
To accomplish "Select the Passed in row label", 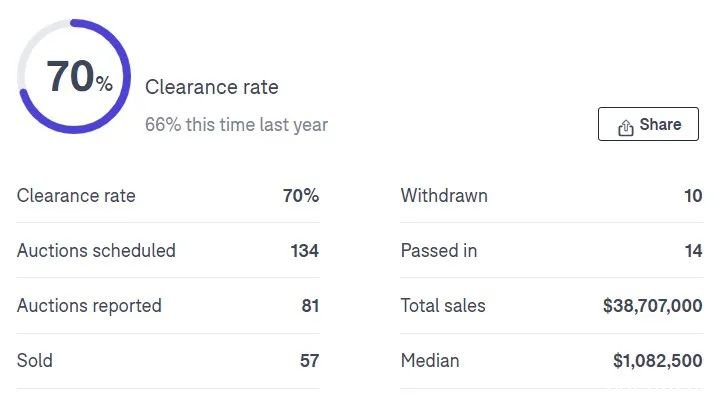I will tap(439, 251).
